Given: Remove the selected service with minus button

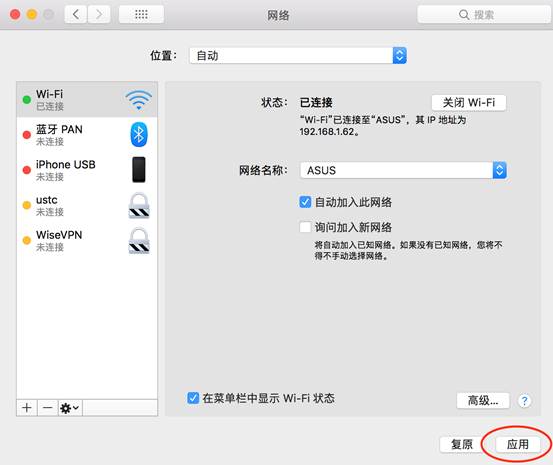Looking at the screenshot, I should pos(48,408).
